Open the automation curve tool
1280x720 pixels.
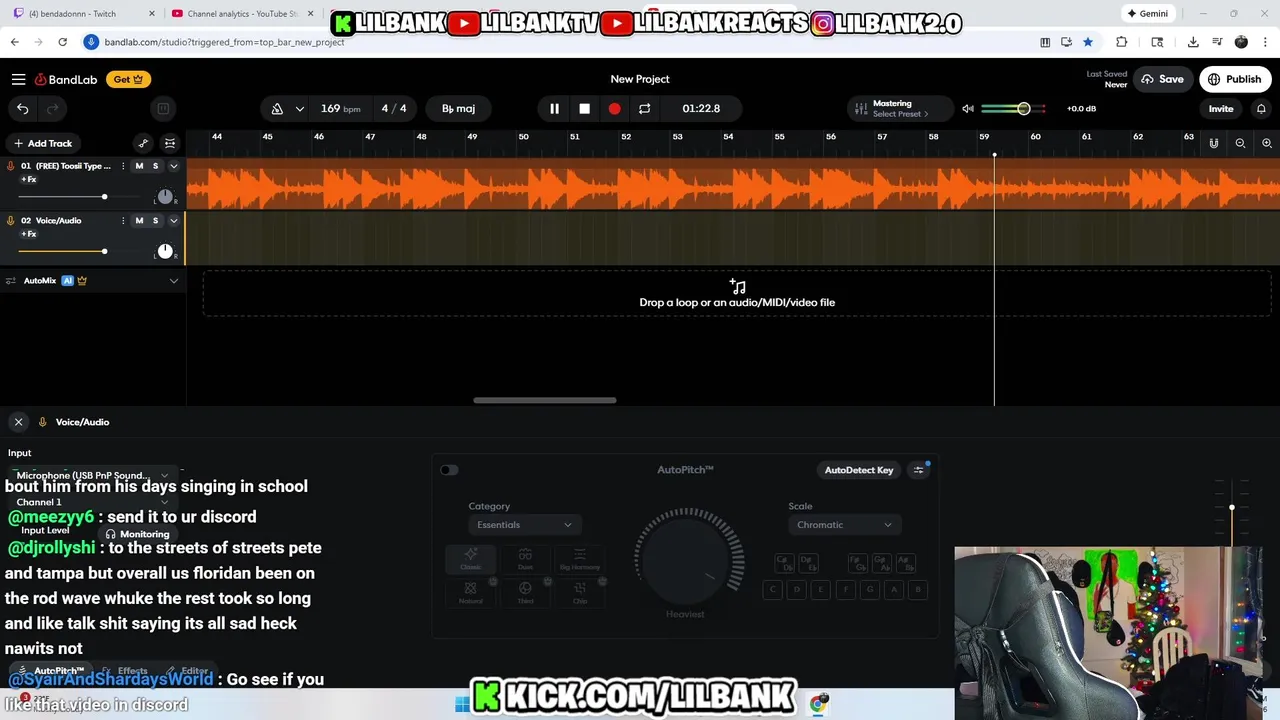(x=143, y=143)
